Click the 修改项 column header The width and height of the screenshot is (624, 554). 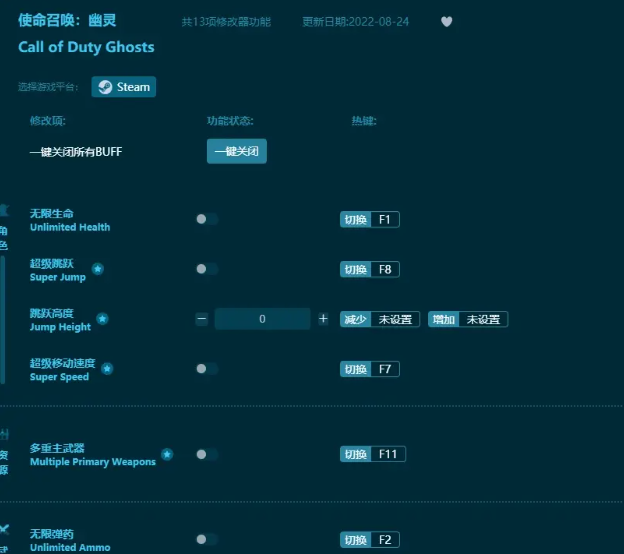coord(48,121)
